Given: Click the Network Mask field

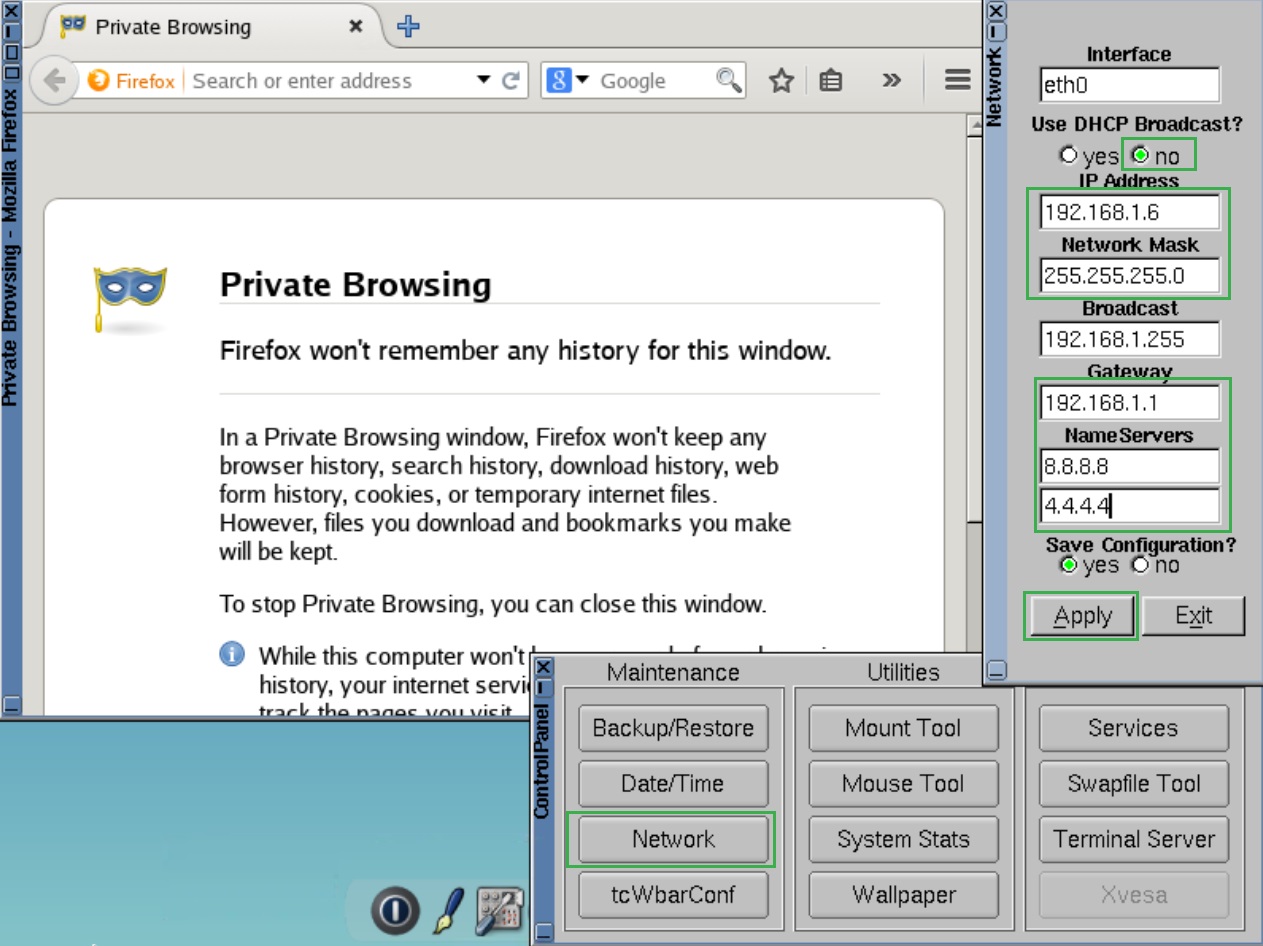Looking at the screenshot, I should click(1129, 276).
